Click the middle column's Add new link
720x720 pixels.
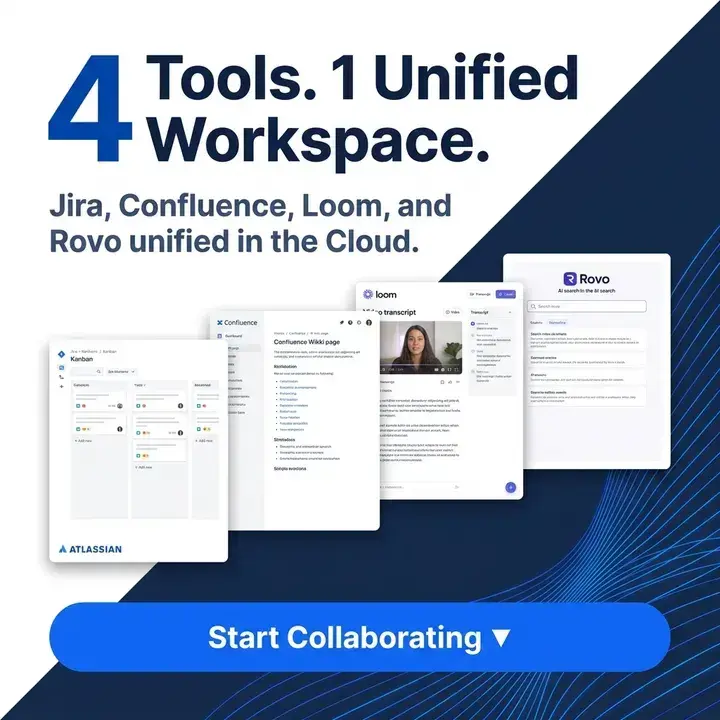pyautogui.click(x=144, y=467)
